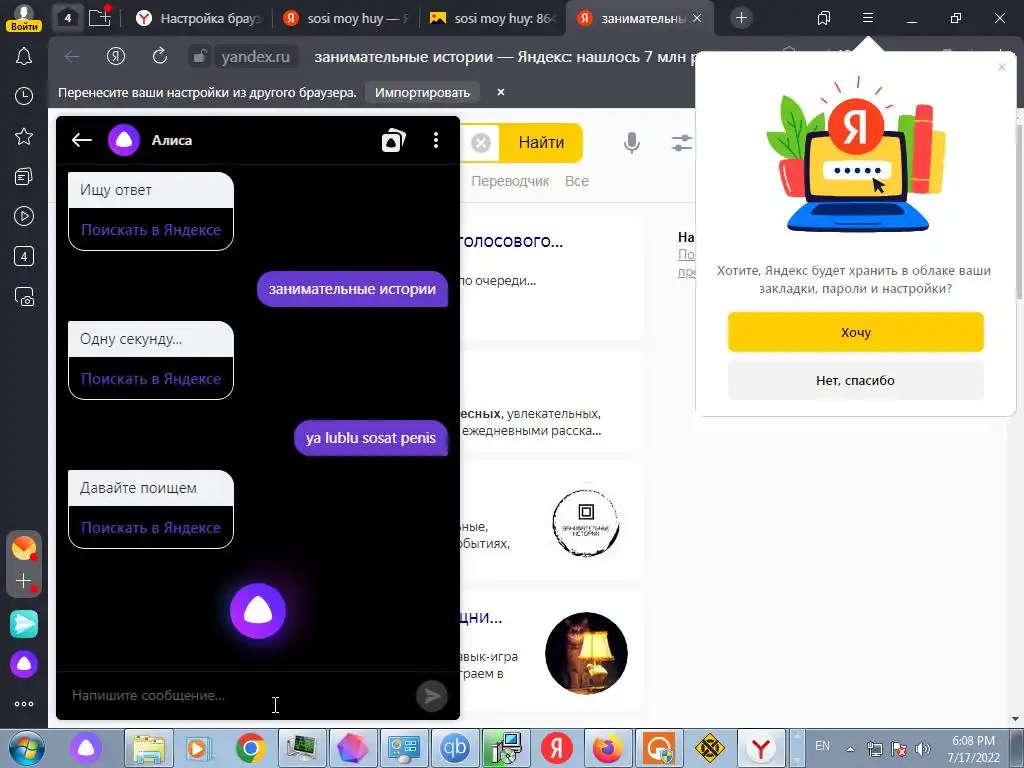Open screenshot camera icon in sidebar

(x=24, y=296)
